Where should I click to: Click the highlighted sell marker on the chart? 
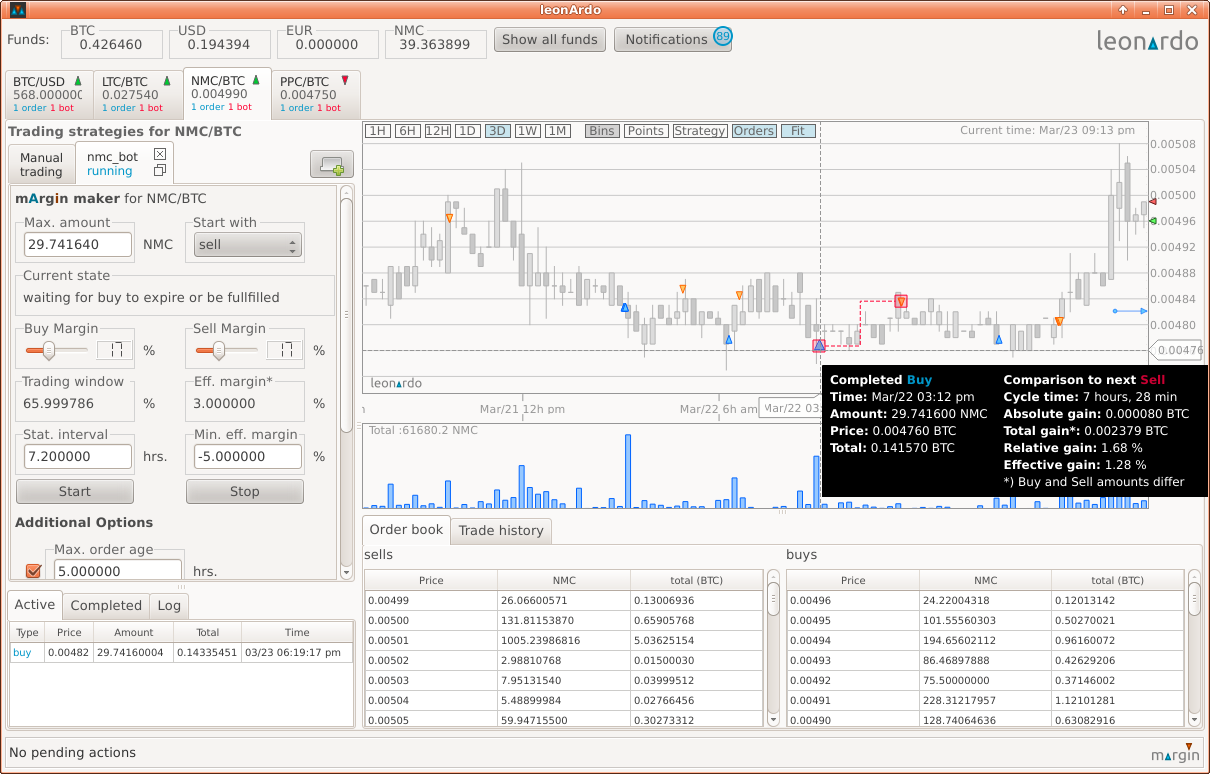tap(901, 301)
